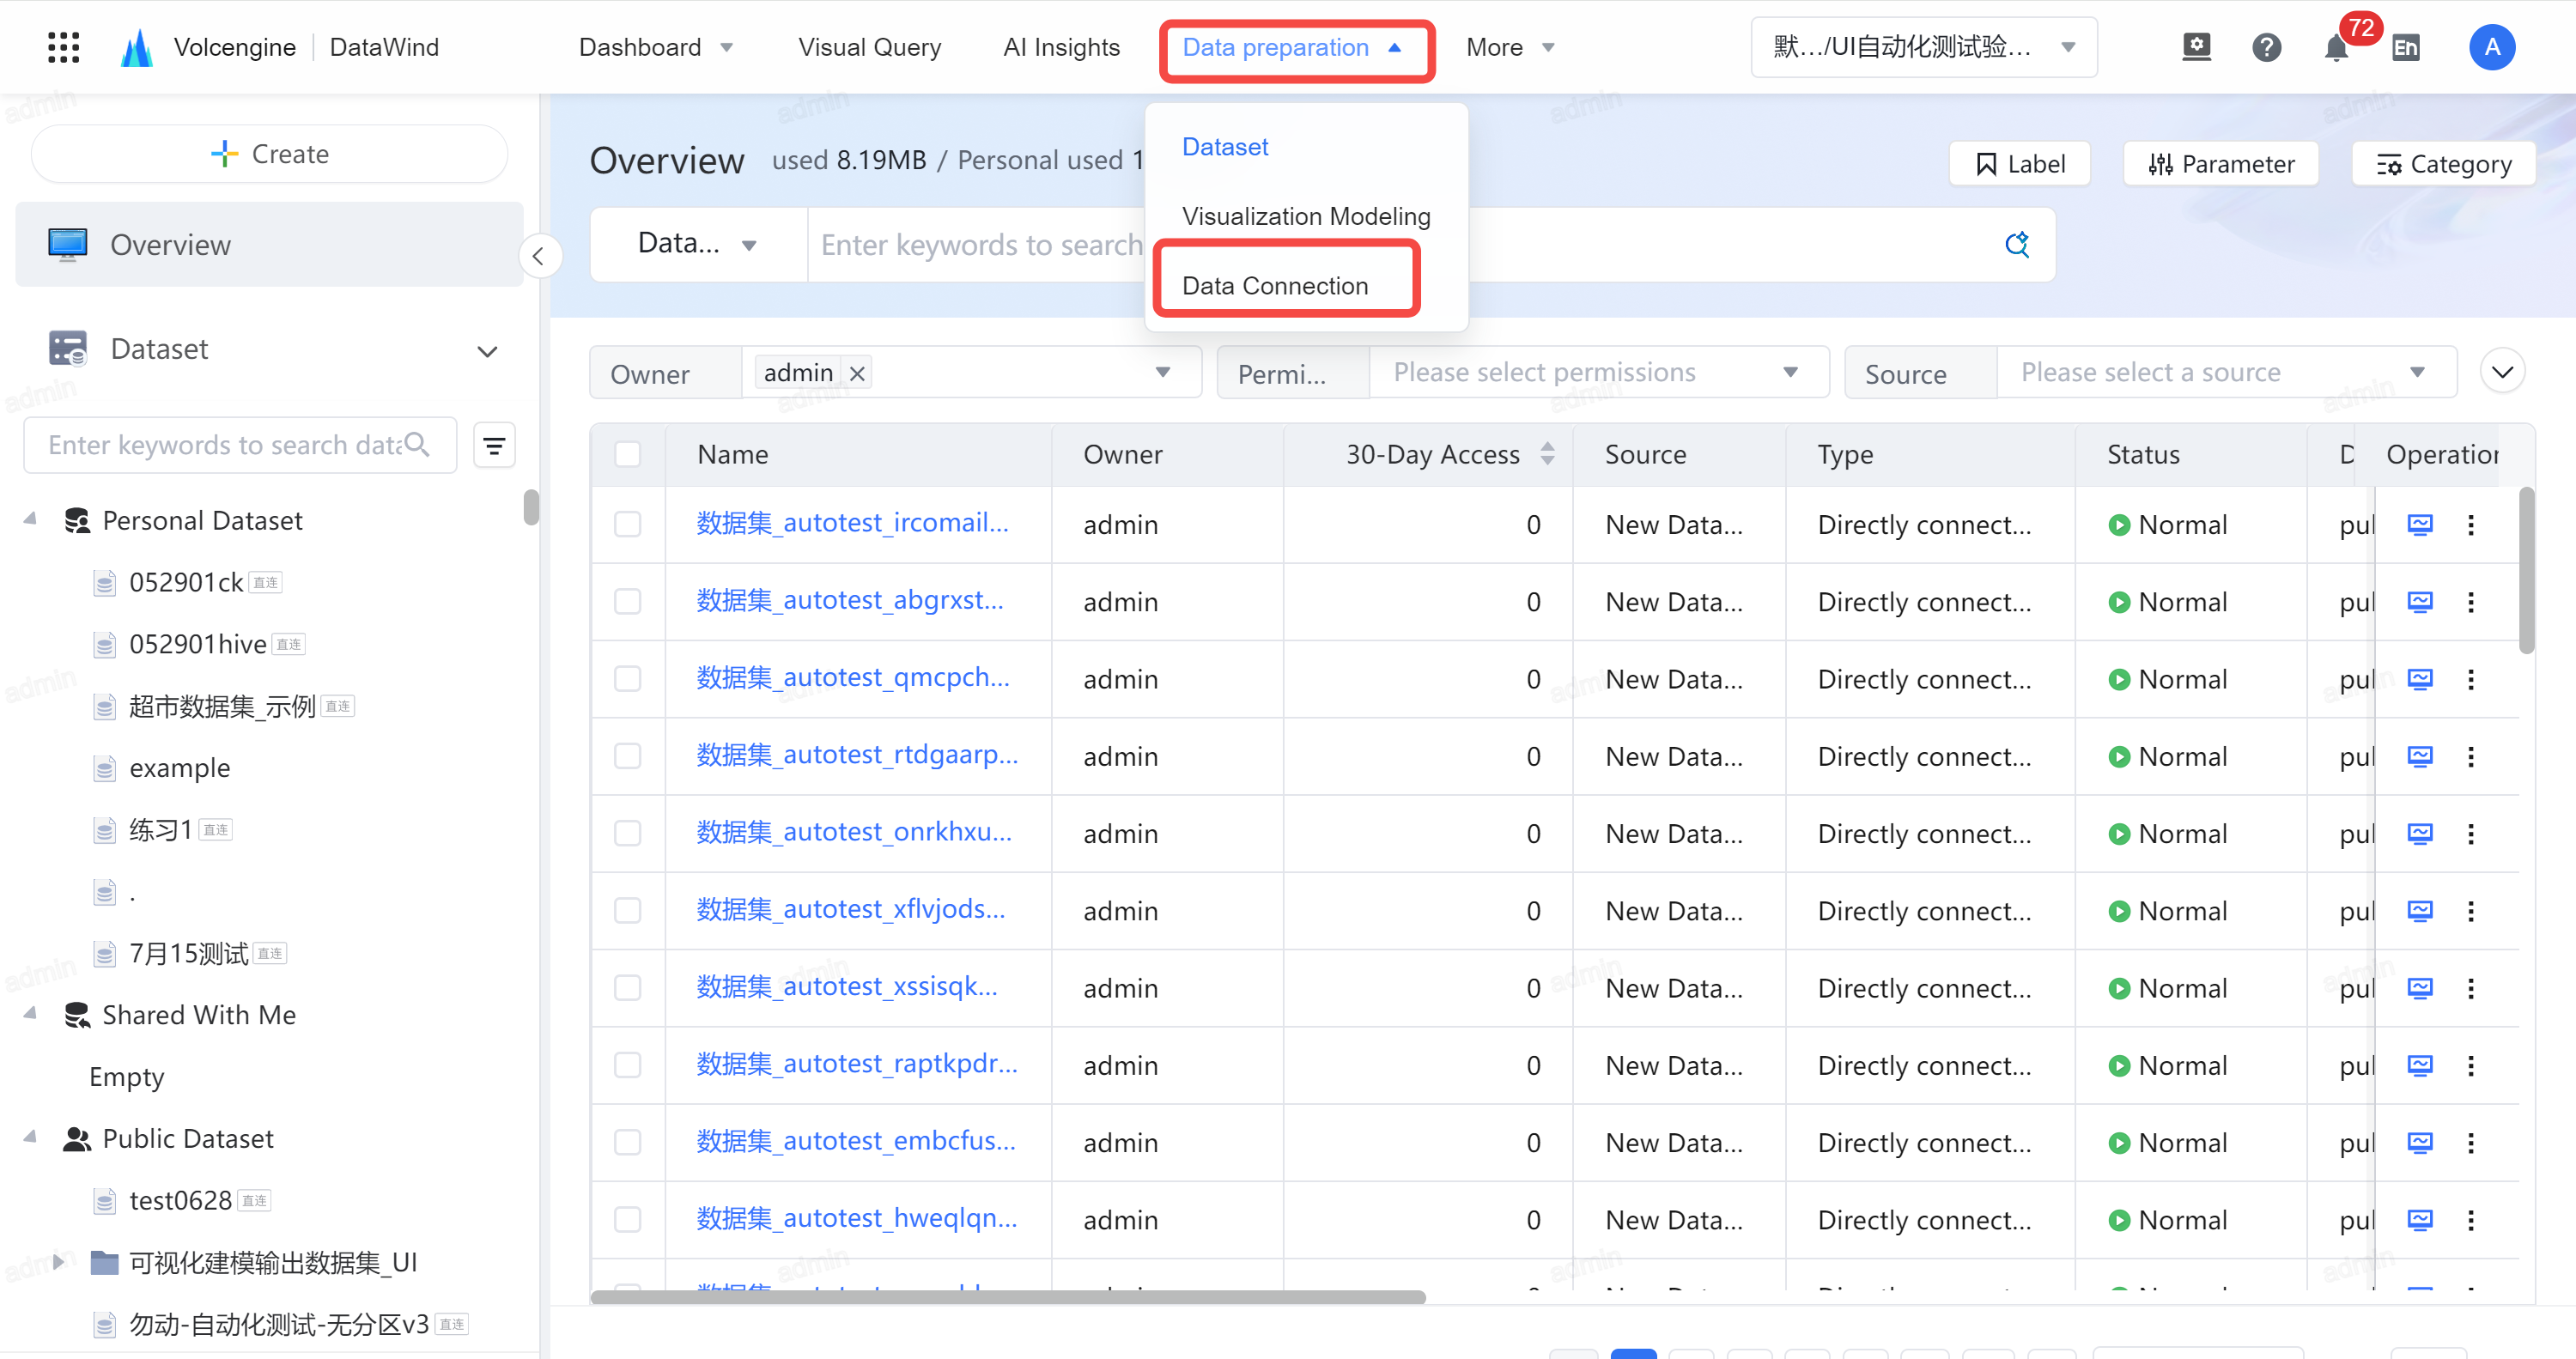Viewport: 2576px width, 1359px height.
Task: Open more options for 数据集_autotest_raptkpdr row
Action: point(2470,1065)
